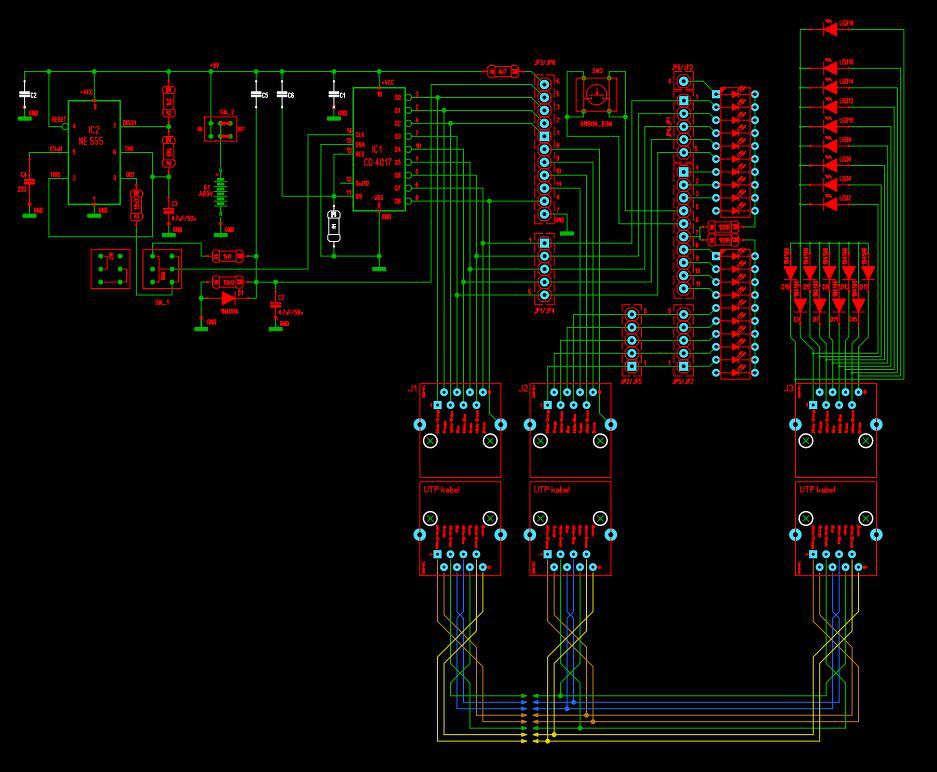Viewport: 937px width, 772px height.
Task: Click capacitor C1 near IC1
Action: (x=334, y=94)
